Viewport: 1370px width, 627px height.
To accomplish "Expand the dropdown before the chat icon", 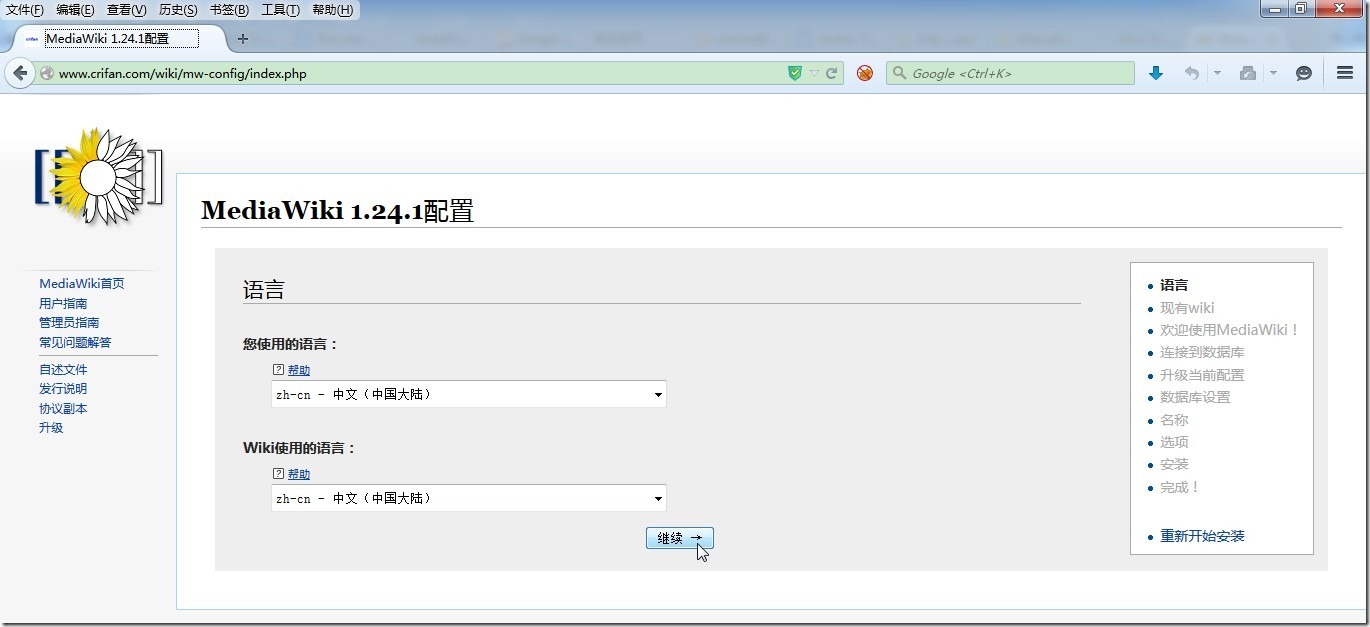I will [1273, 73].
